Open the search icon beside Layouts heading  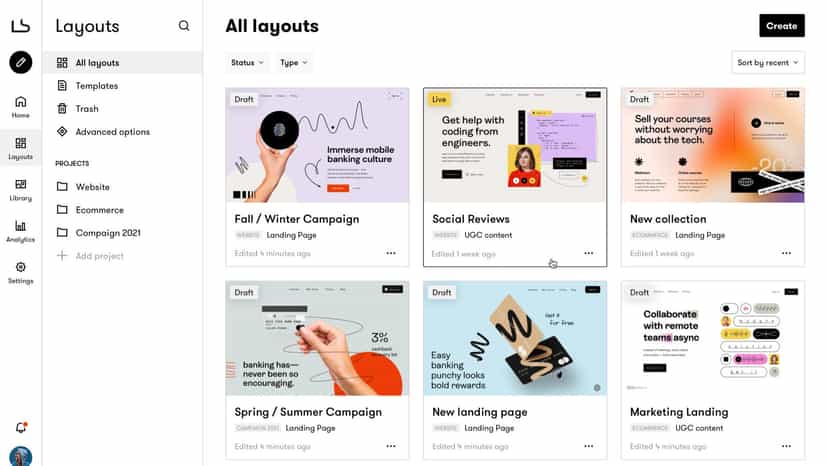(x=184, y=25)
